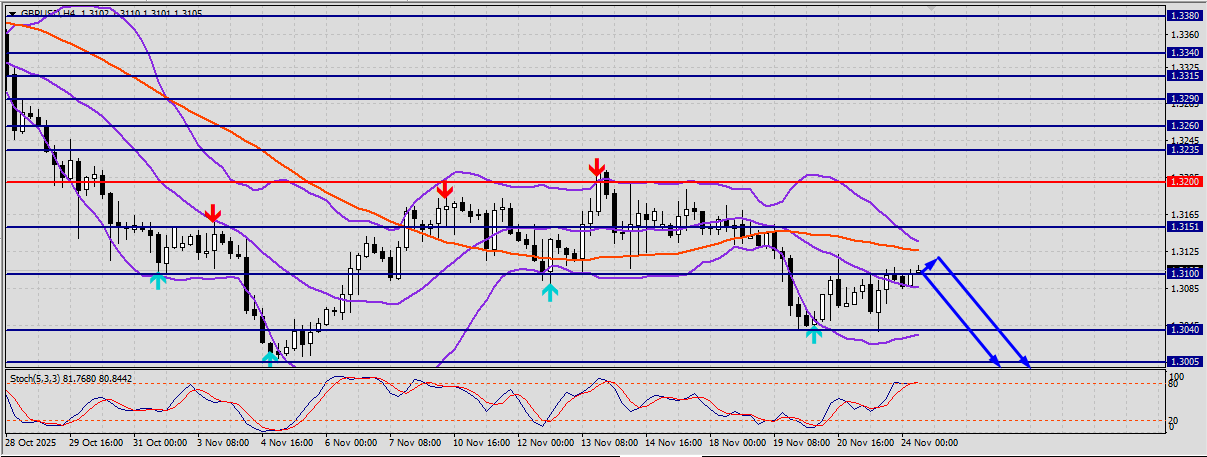Screen dimensions: 1207x457
Task: Select the red down arrow touching the 1.3200 line
Action: pyautogui.click(x=445, y=187)
